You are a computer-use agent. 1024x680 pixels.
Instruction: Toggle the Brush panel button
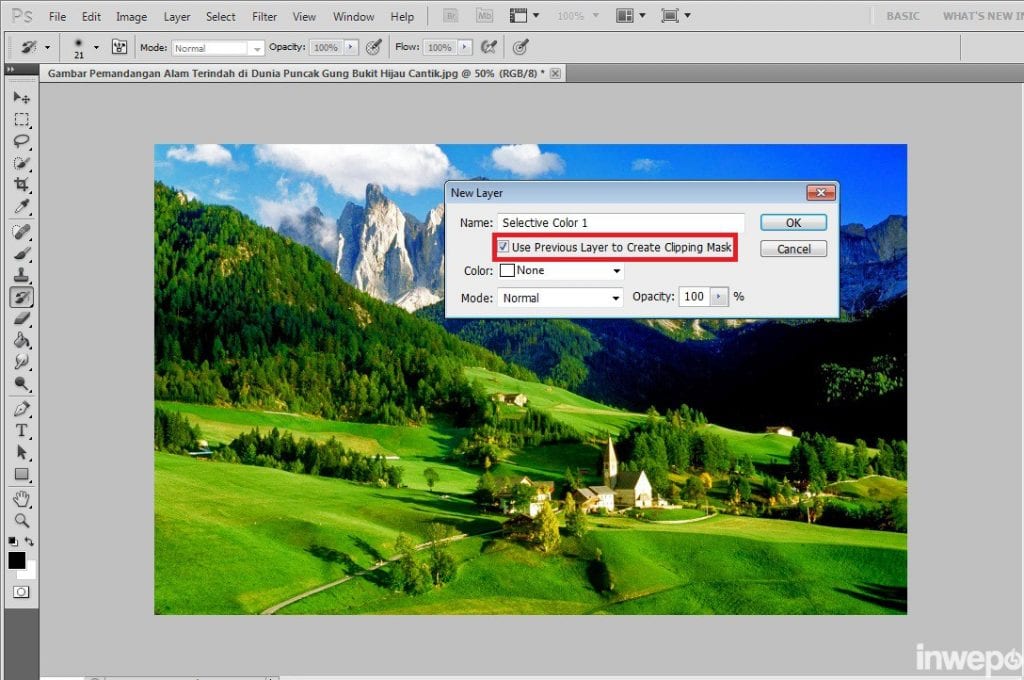[x=120, y=47]
